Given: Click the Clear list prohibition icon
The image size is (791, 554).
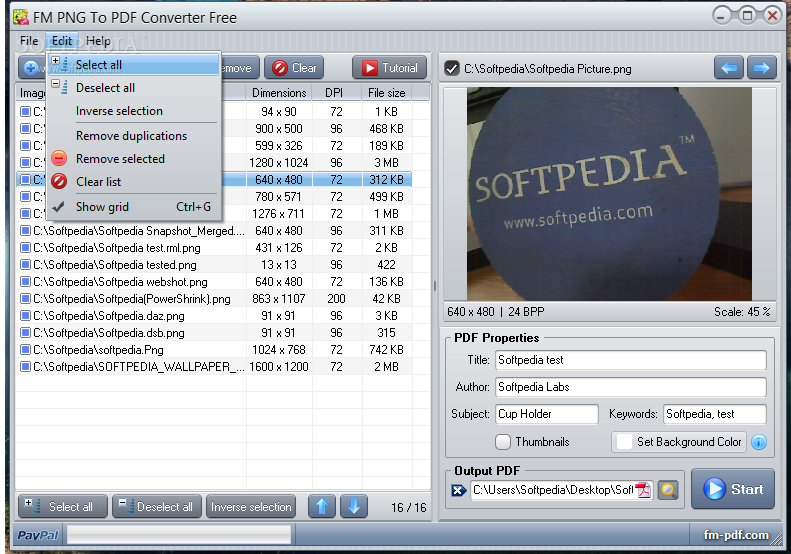Looking at the screenshot, I should click(59, 181).
